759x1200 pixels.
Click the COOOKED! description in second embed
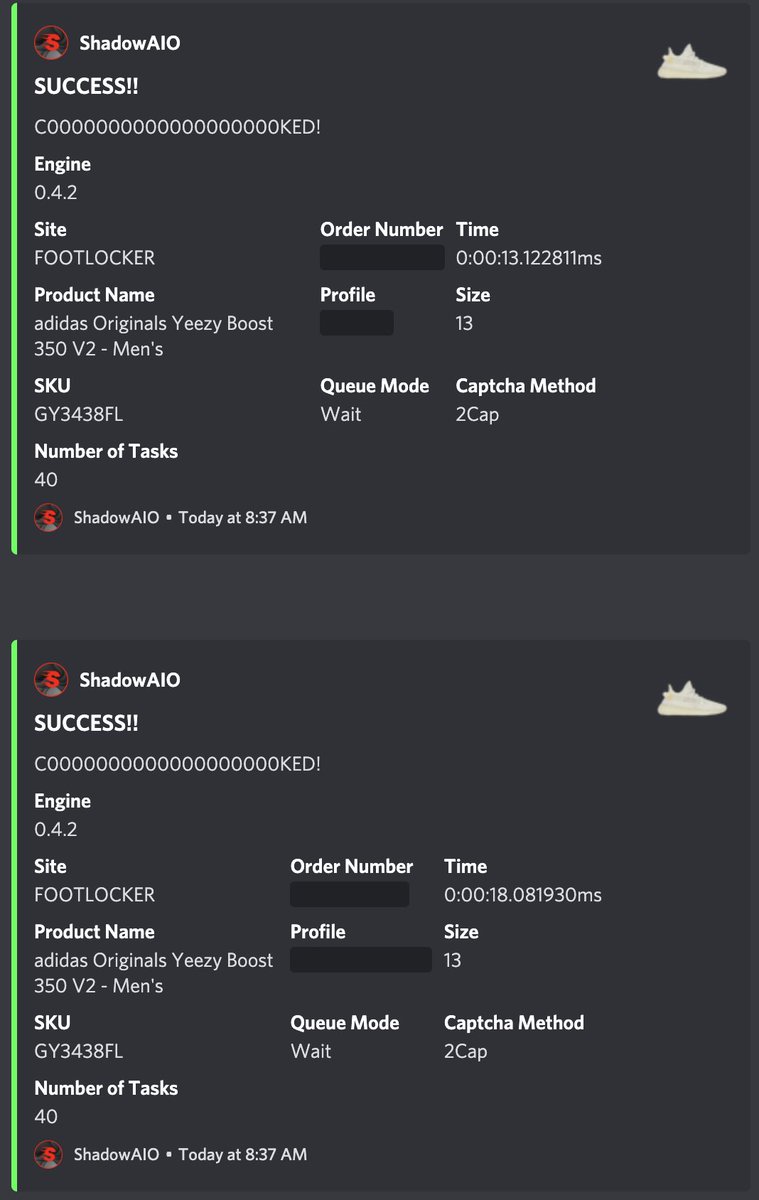pyautogui.click(x=178, y=764)
